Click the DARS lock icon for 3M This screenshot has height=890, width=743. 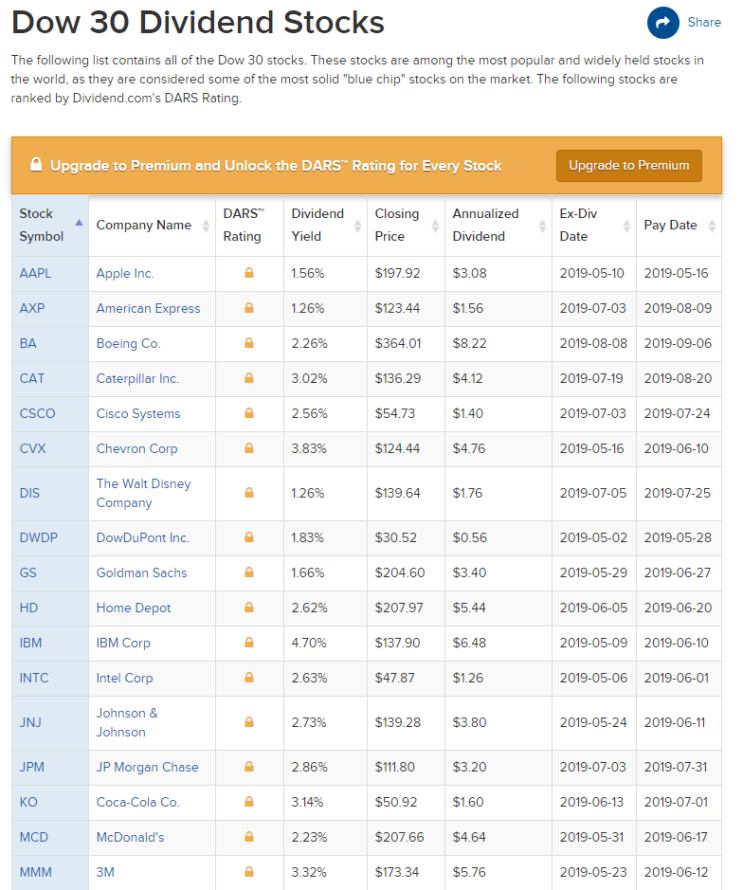249,872
